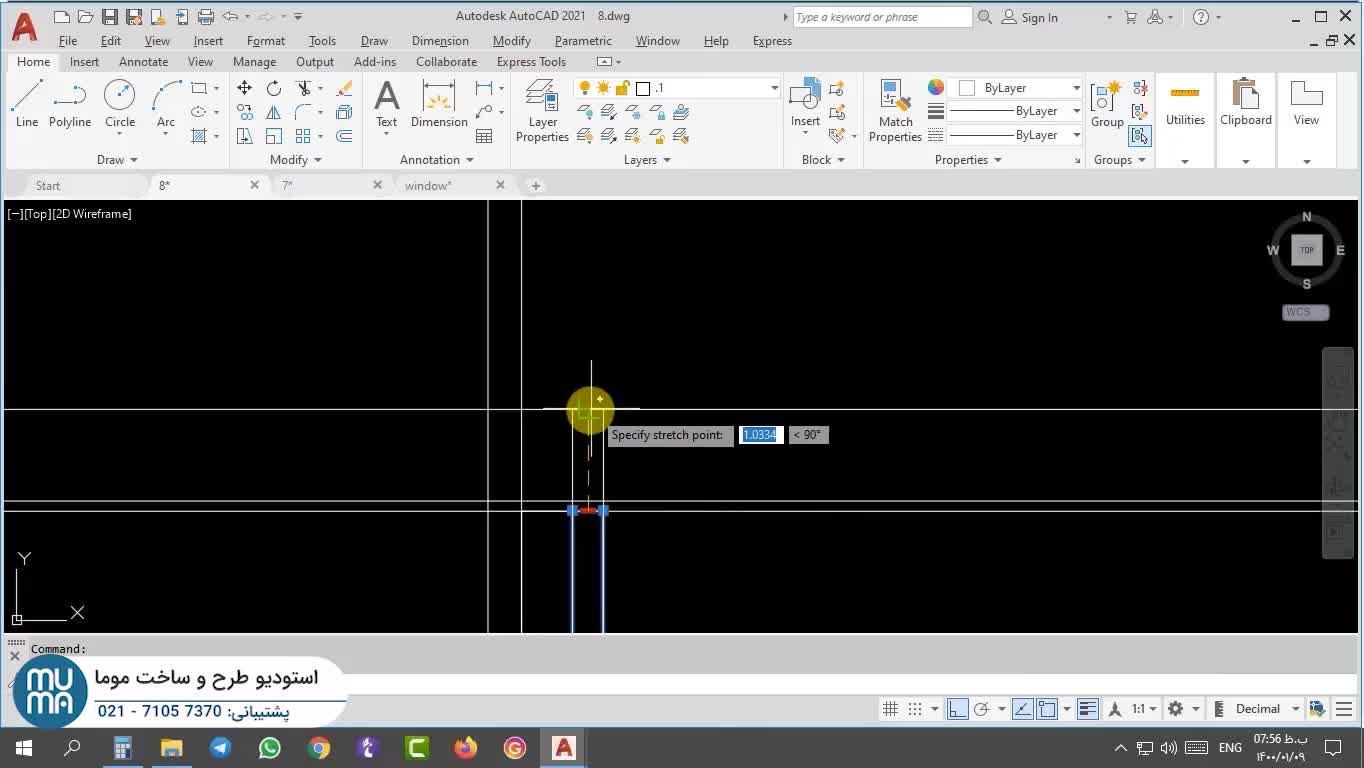Insert a table from Annotation panel
Screen dimensions: 1364x768
pos(484,136)
